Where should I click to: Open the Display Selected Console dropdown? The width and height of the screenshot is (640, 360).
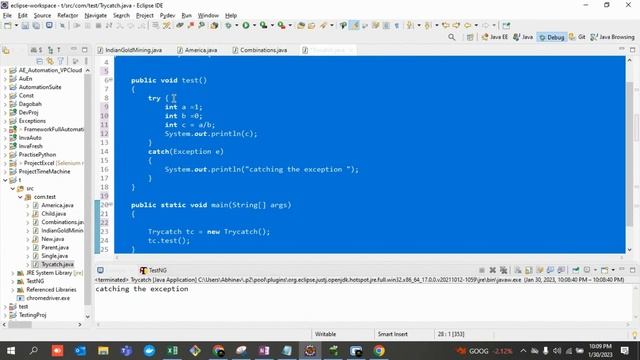pos(595,270)
